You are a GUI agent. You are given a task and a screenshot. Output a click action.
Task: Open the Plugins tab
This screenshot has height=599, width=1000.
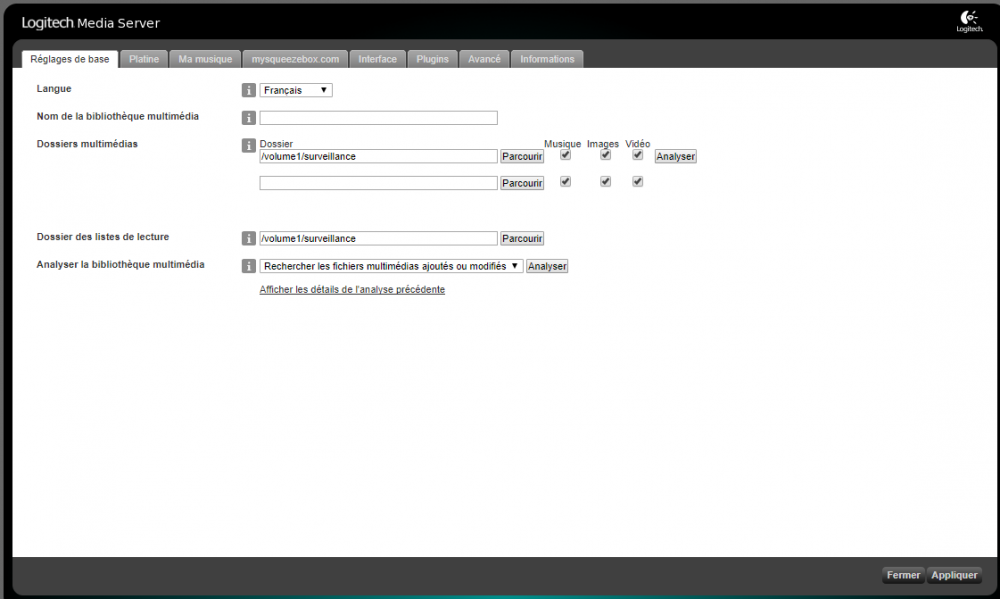(x=432, y=59)
